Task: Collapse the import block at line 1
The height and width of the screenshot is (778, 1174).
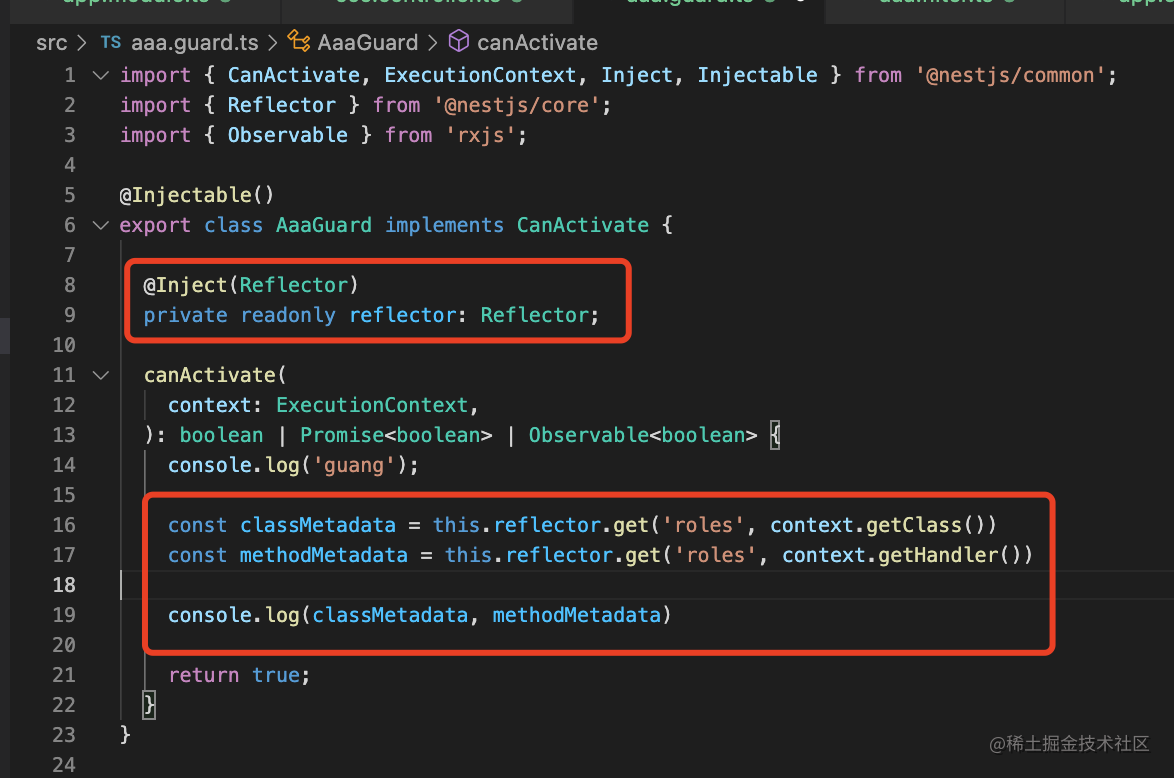Action: click(100, 75)
